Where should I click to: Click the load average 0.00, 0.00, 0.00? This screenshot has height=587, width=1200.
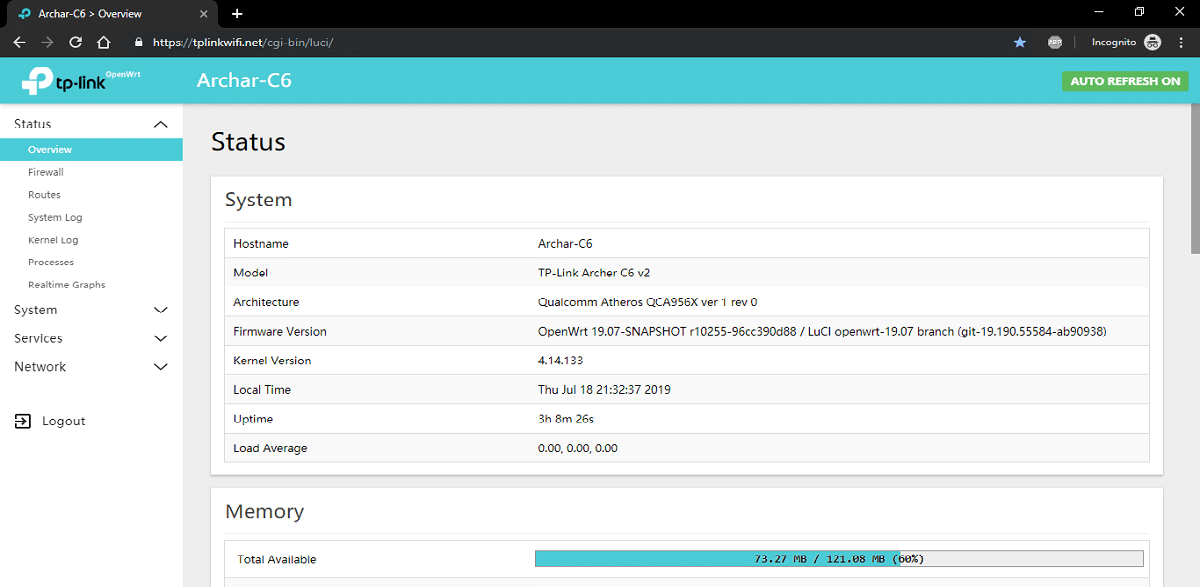[x=578, y=448]
